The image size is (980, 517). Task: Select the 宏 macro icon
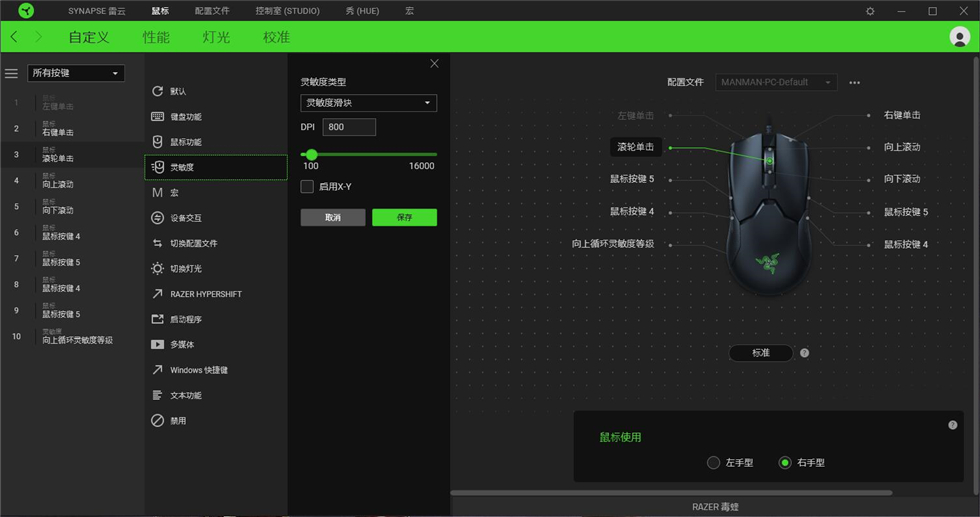click(158, 193)
